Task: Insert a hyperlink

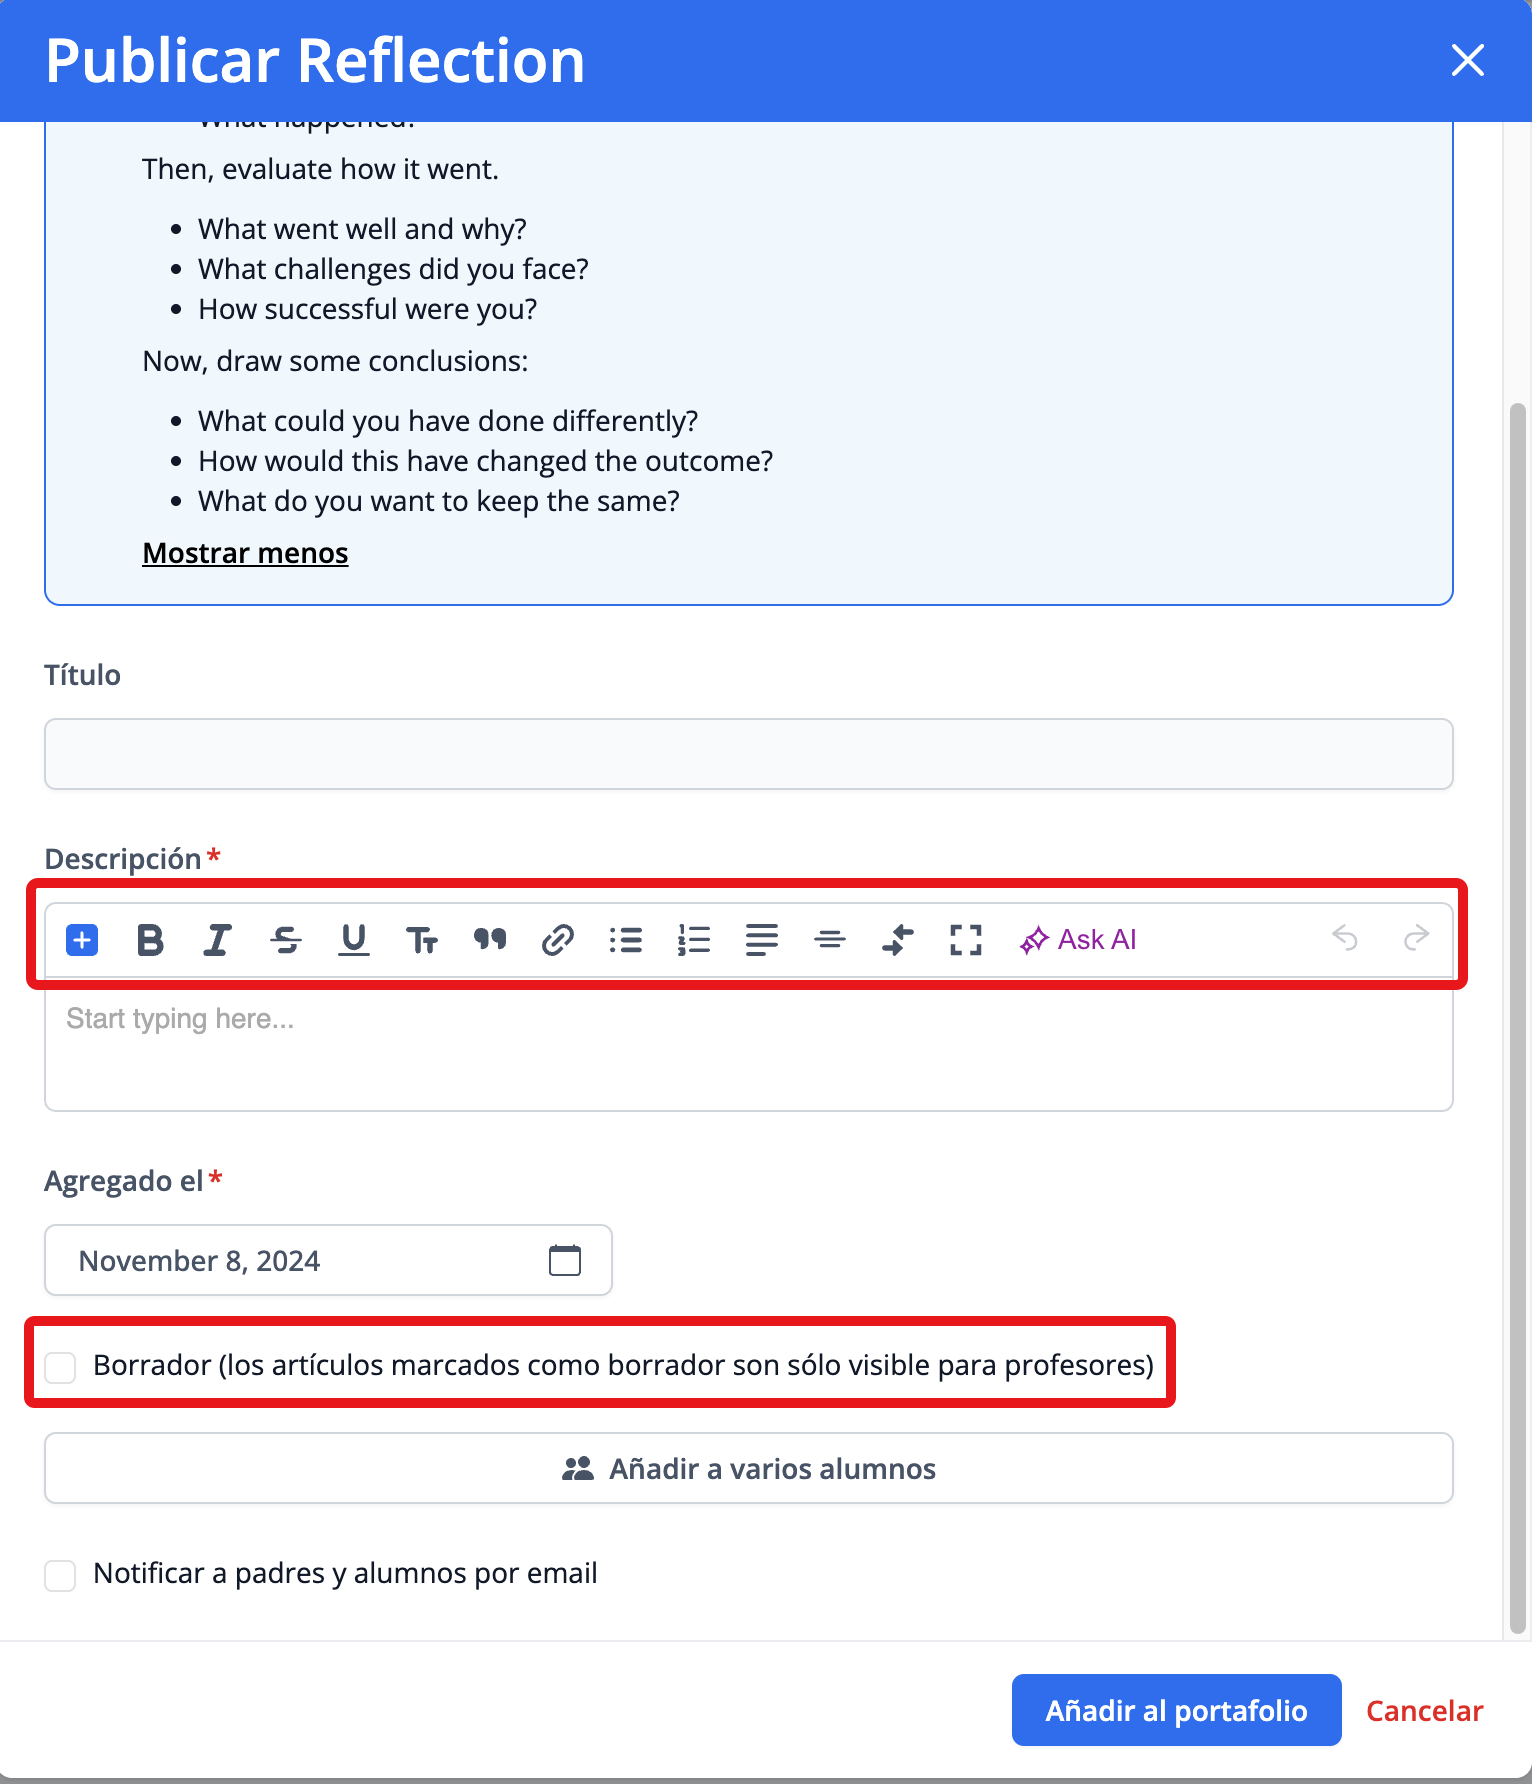Action: pyautogui.click(x=557, y=940)
